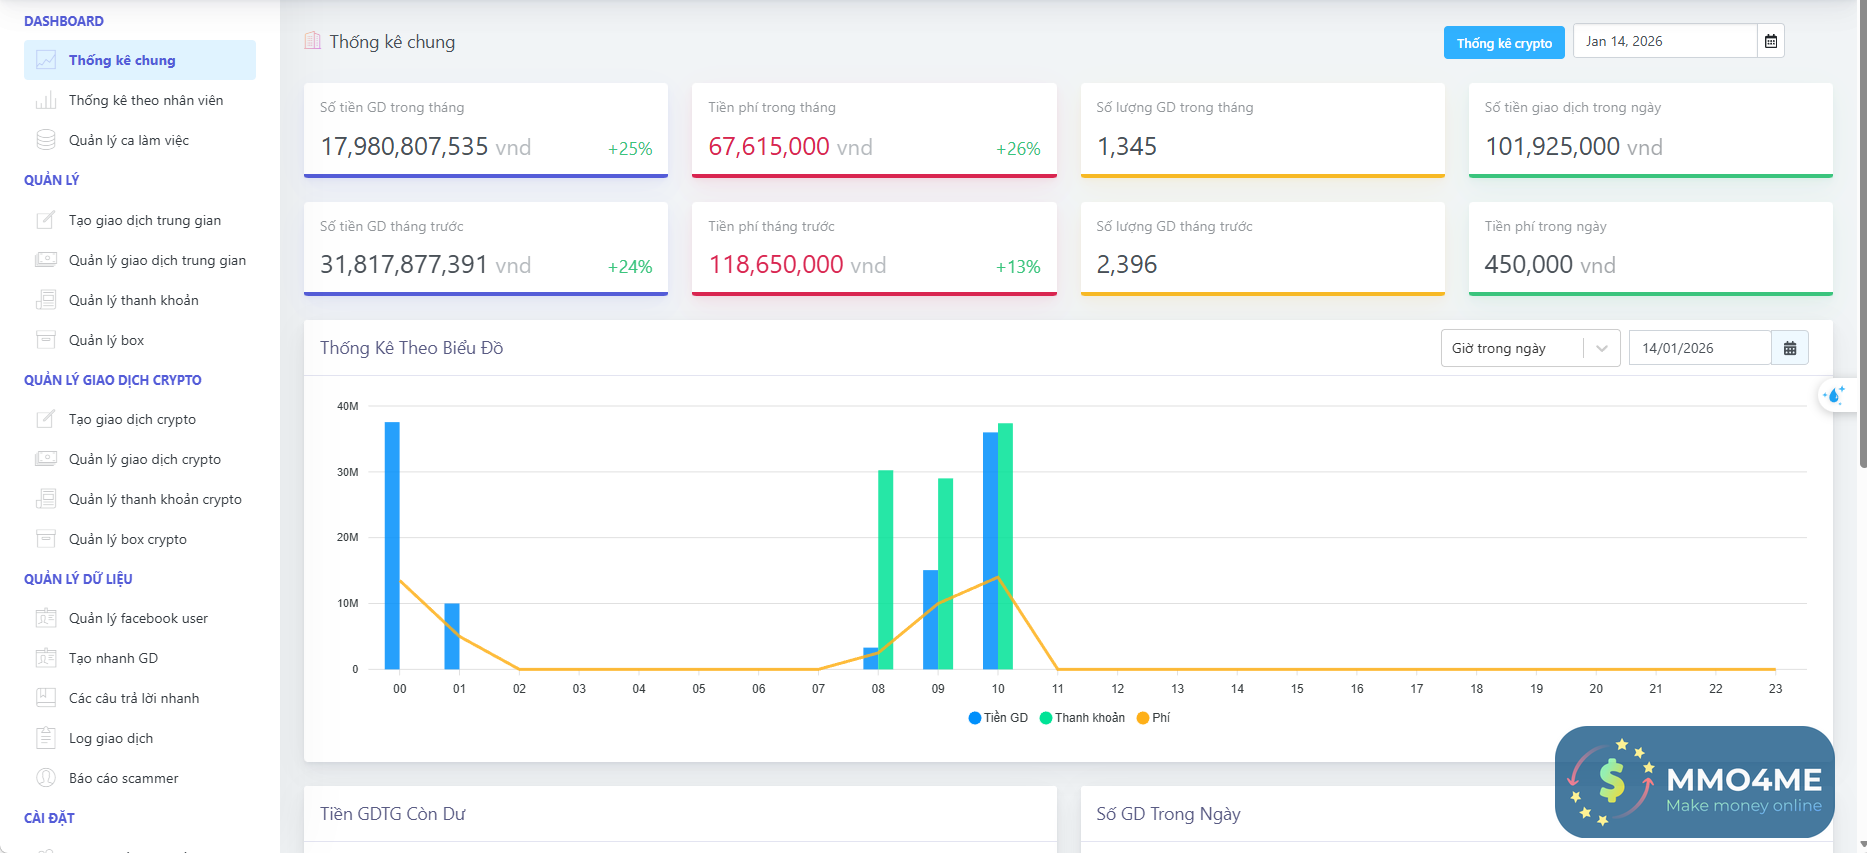Go to Log giao dịch in sidebar

(x=111, y=738)
